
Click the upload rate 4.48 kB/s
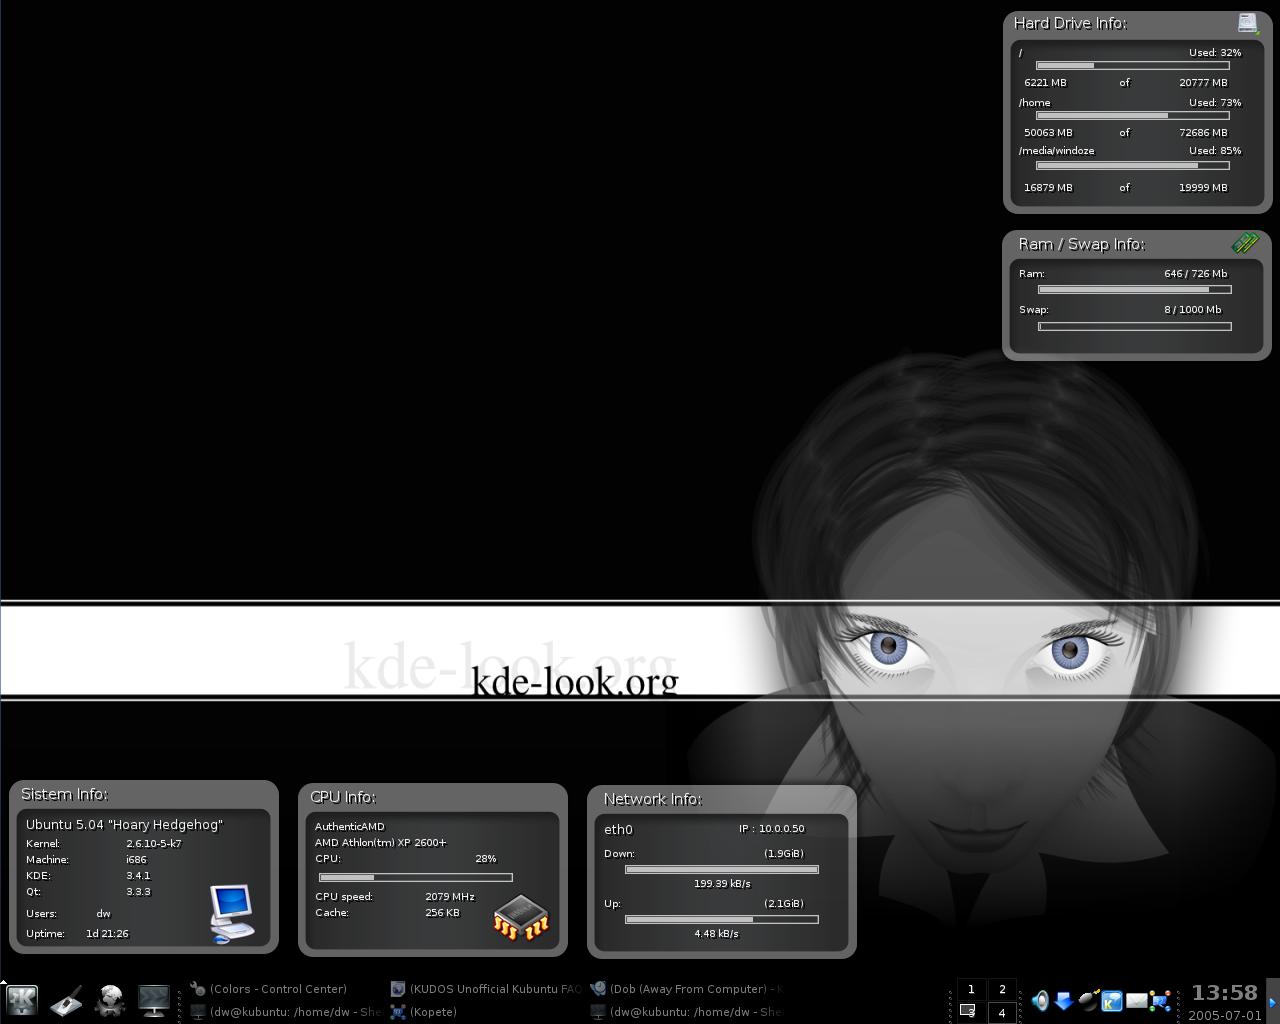point(716,934)
